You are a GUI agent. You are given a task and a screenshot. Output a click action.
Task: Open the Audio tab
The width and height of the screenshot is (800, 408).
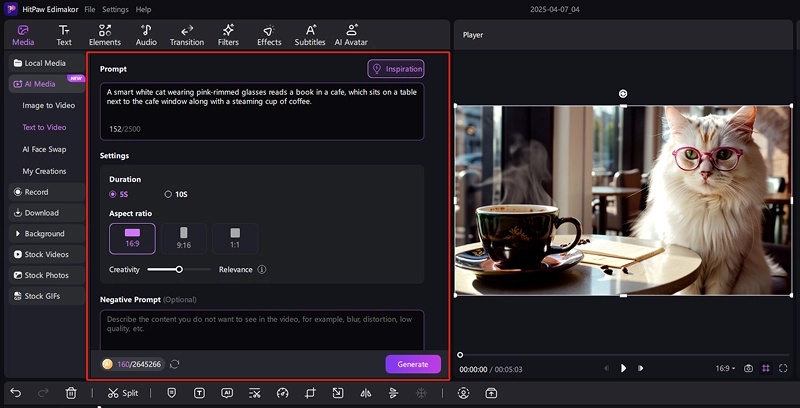[146, 35]
